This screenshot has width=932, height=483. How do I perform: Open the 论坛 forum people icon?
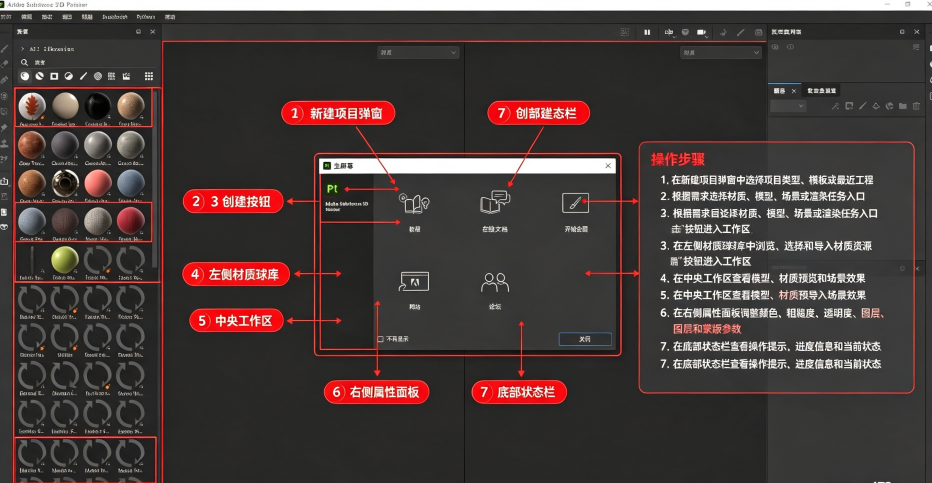(x=495, y=283)
